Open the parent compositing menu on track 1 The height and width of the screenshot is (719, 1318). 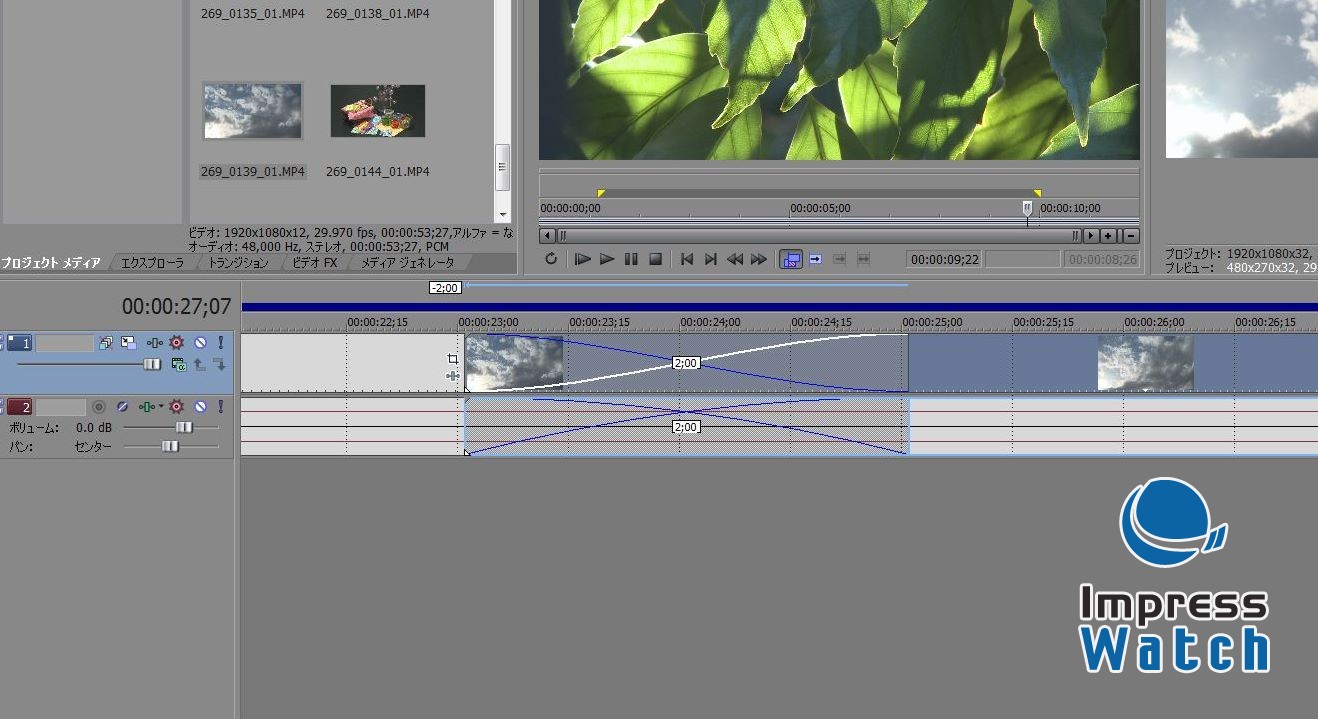click(x=128, y=342)
